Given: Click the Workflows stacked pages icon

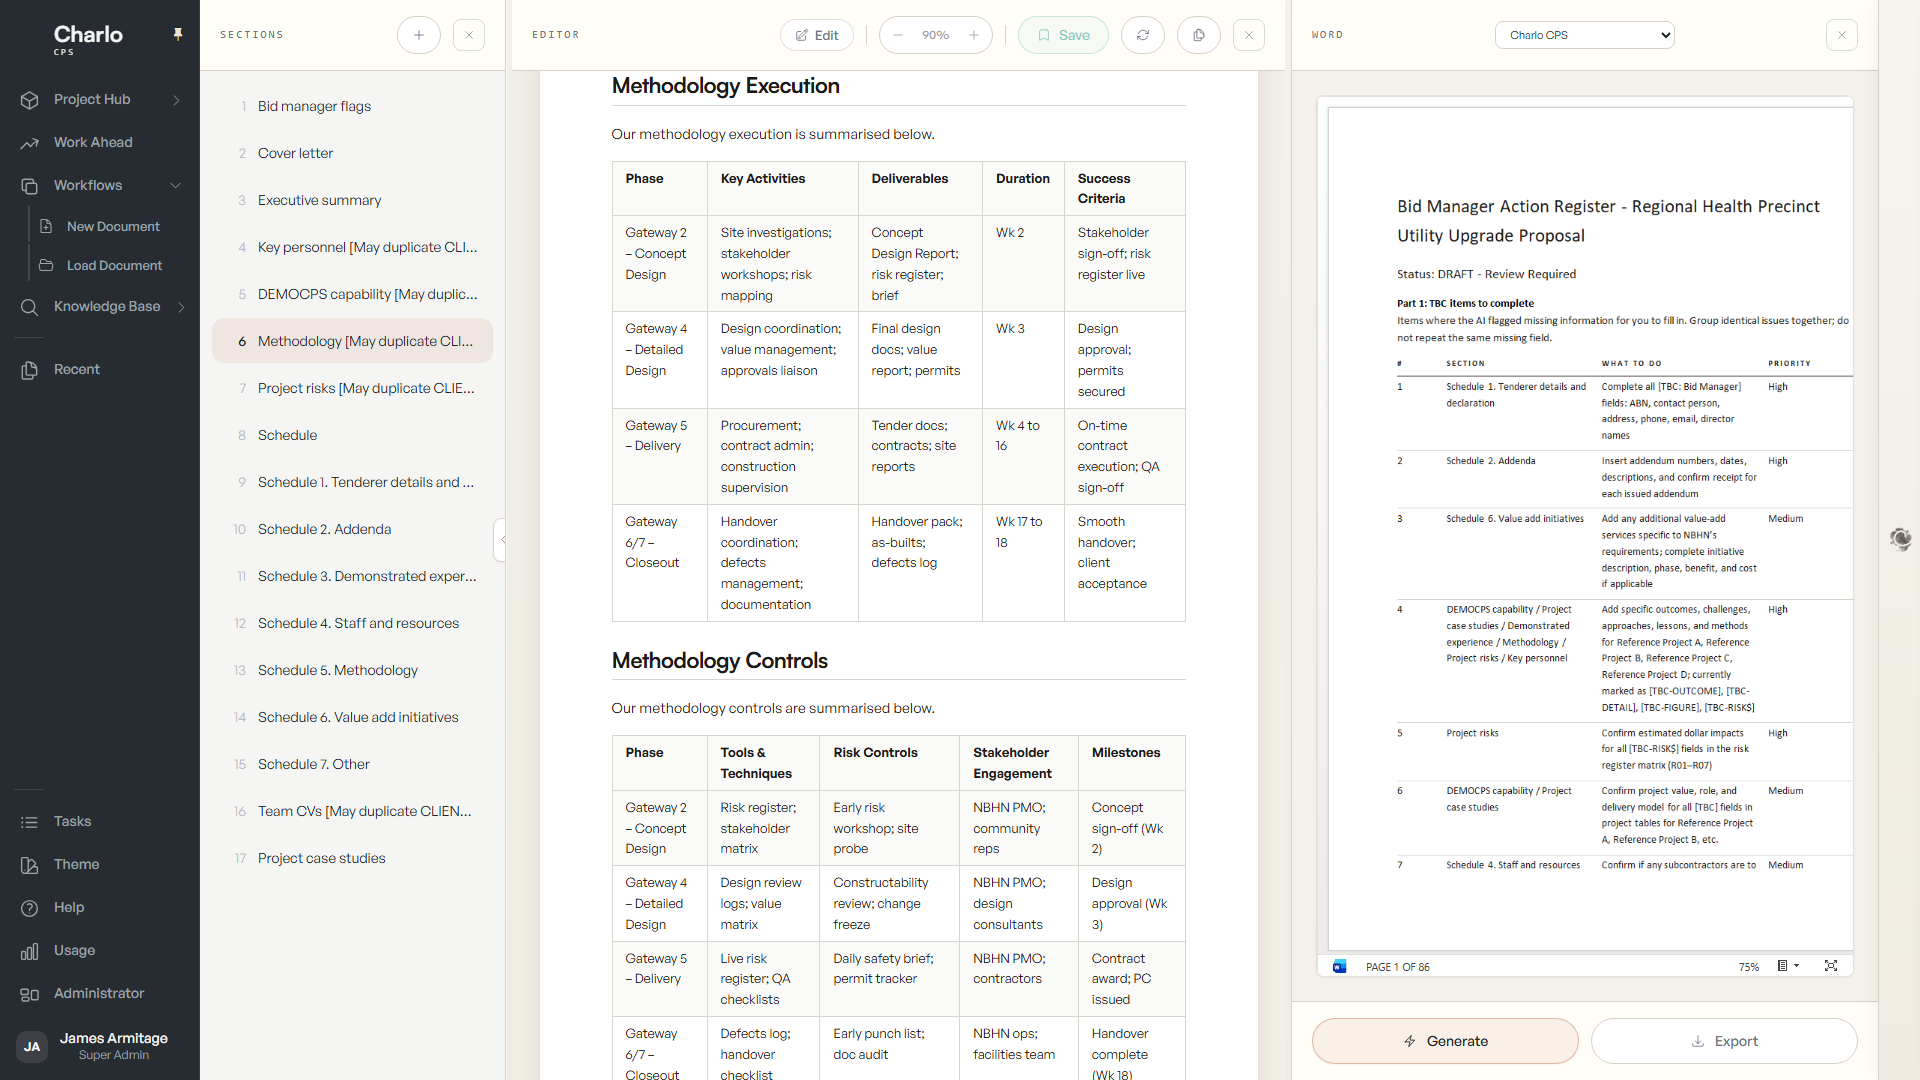Looking at the screenshot, I should pos(29,186).
